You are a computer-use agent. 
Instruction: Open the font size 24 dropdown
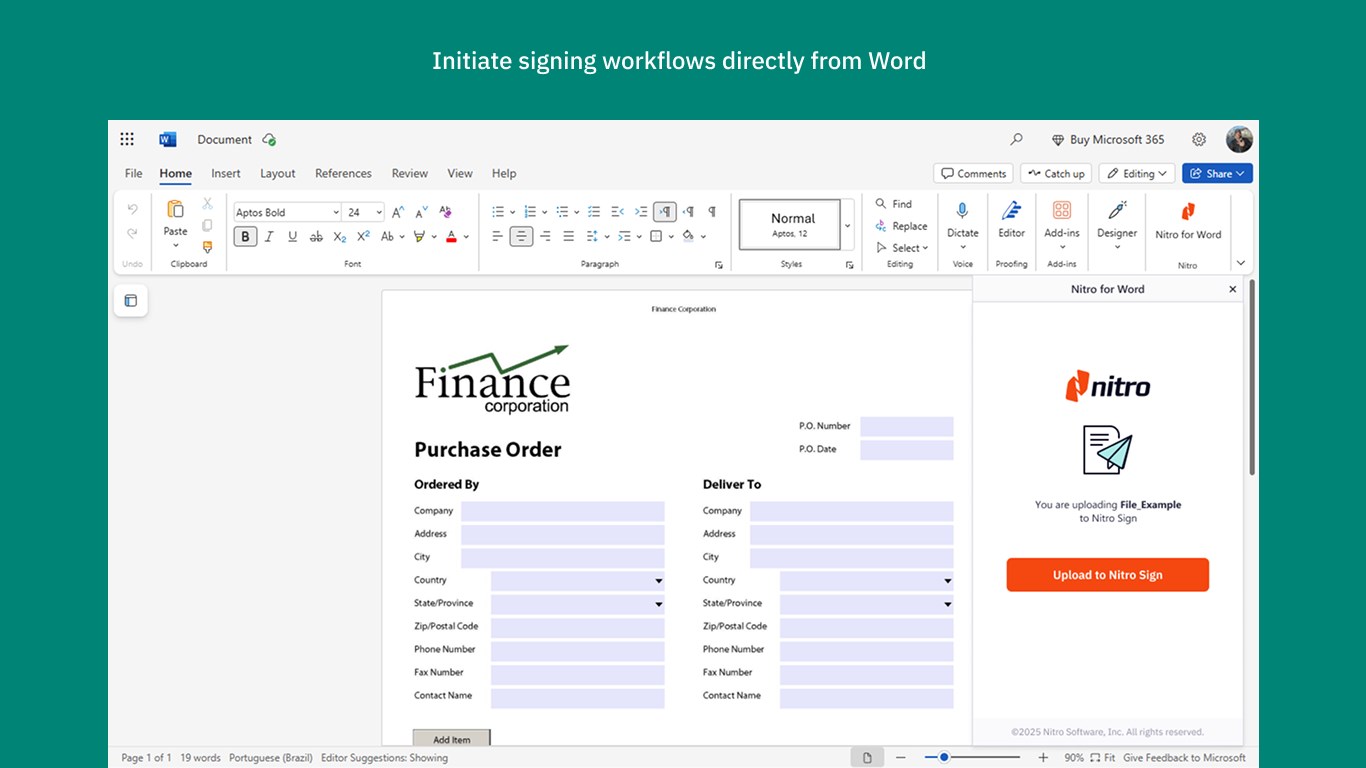coord(378,212)
